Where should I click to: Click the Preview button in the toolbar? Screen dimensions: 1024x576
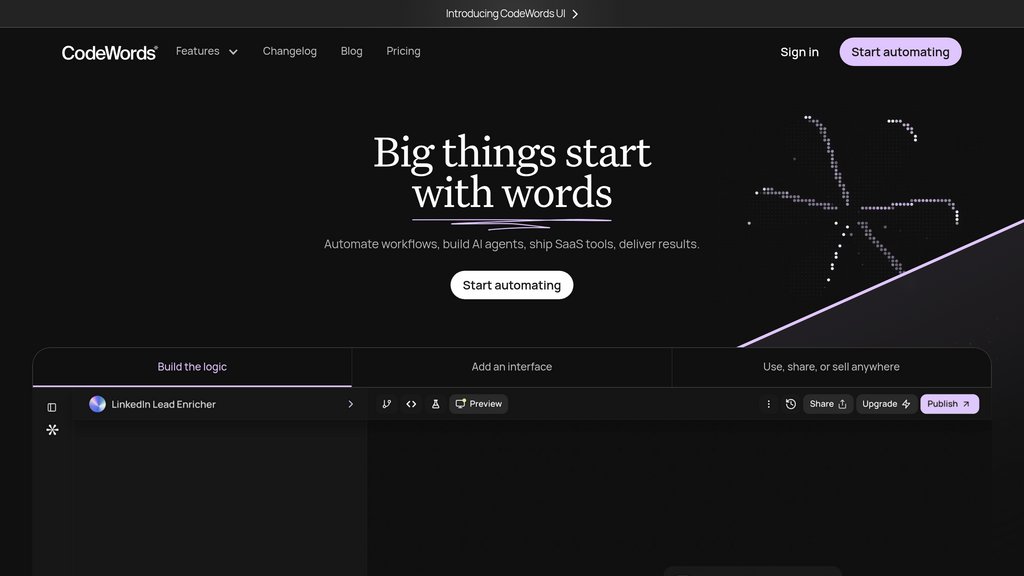point(478,404)
